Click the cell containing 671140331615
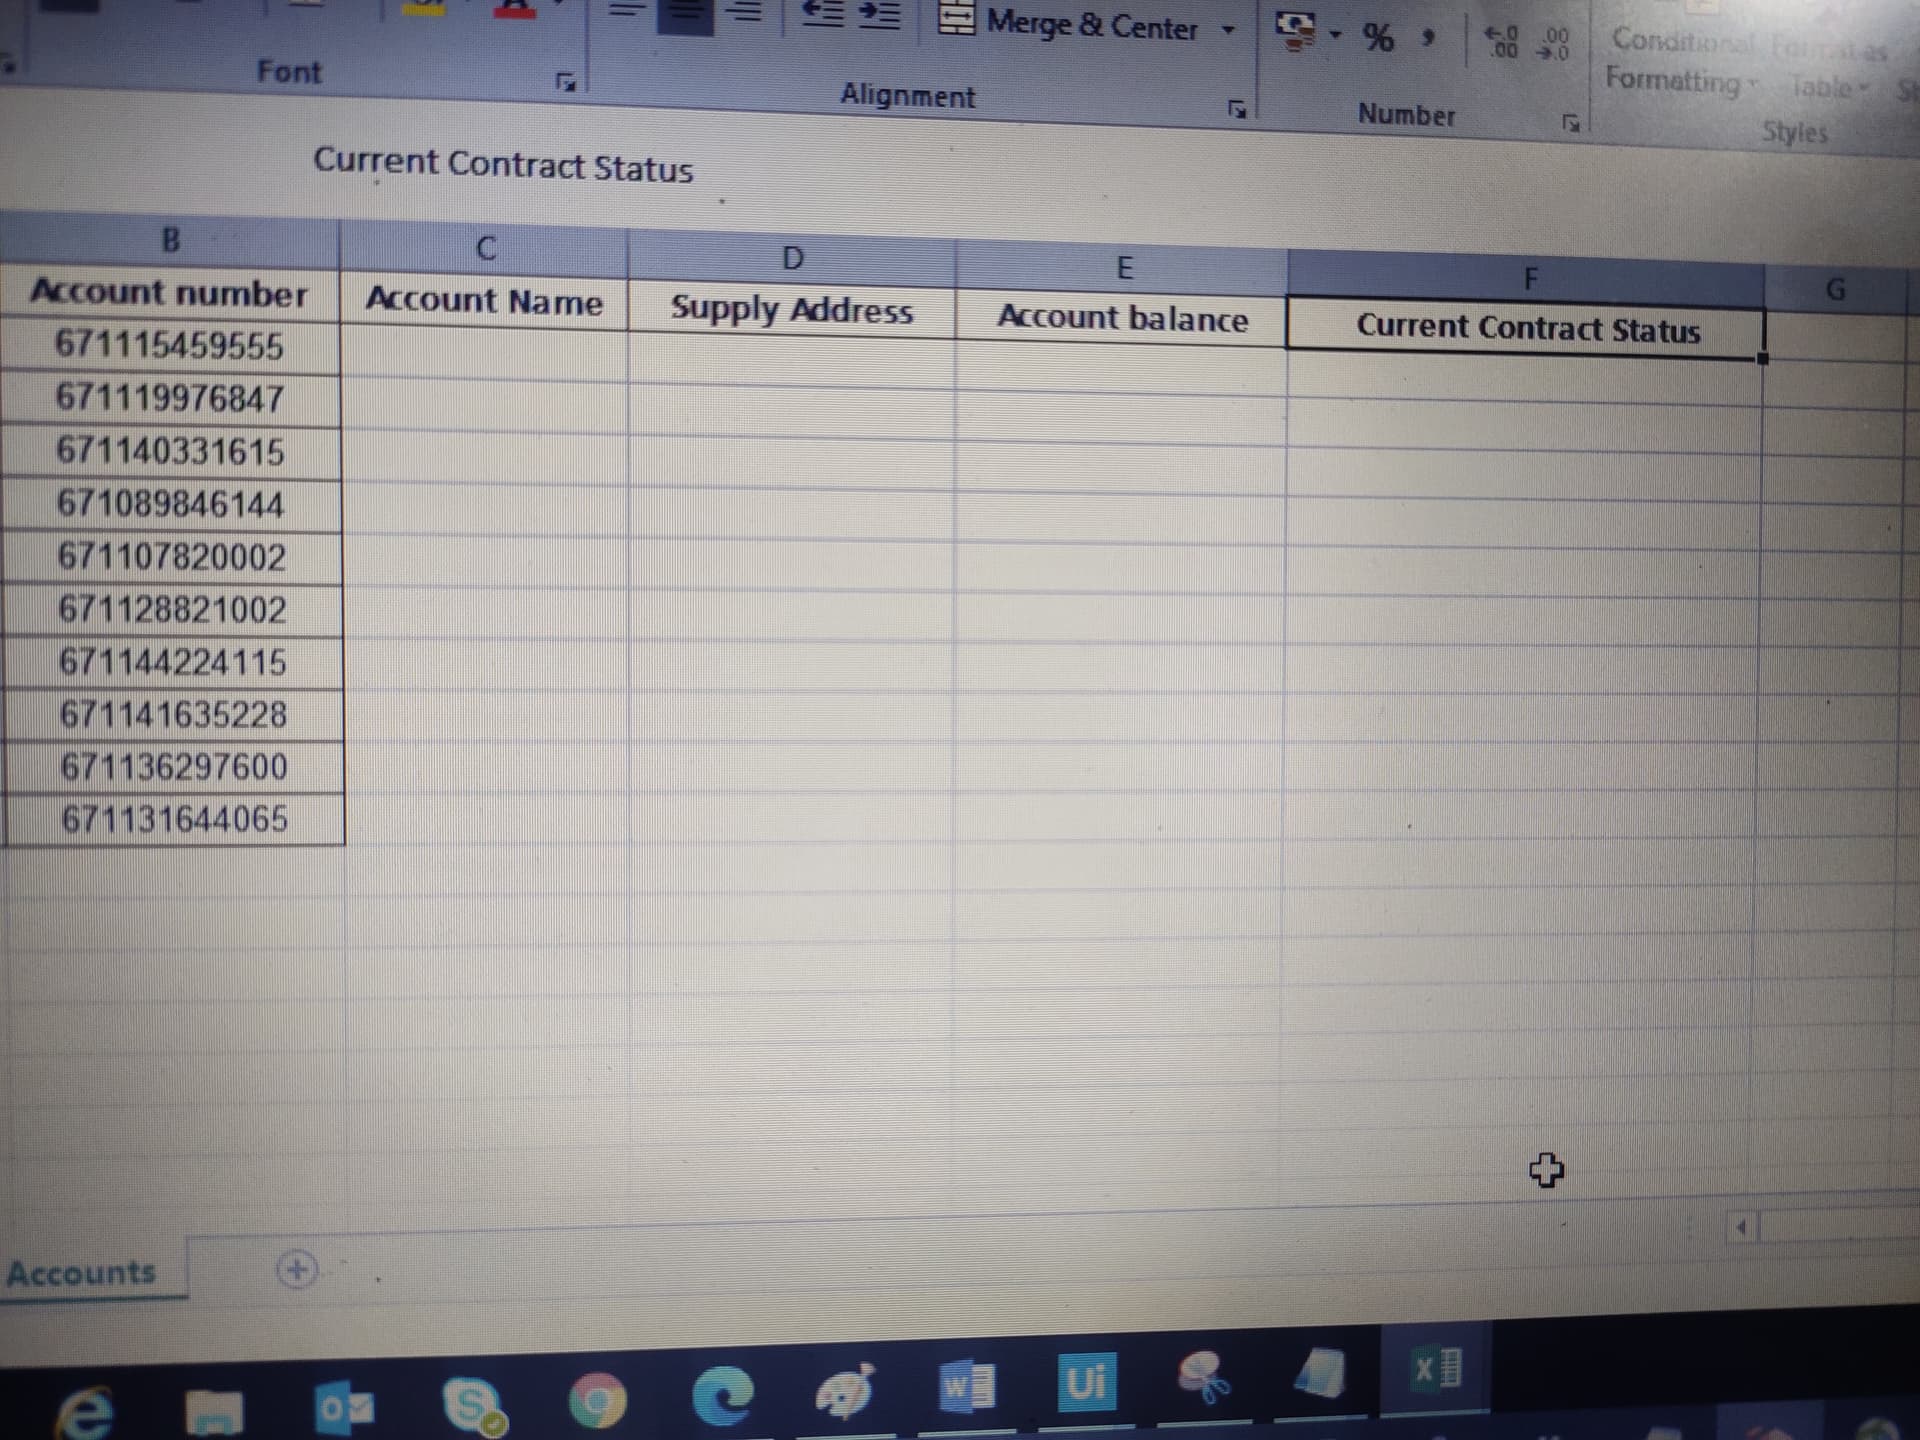This screenshot has width=1920, height=1440. (171, 452)
